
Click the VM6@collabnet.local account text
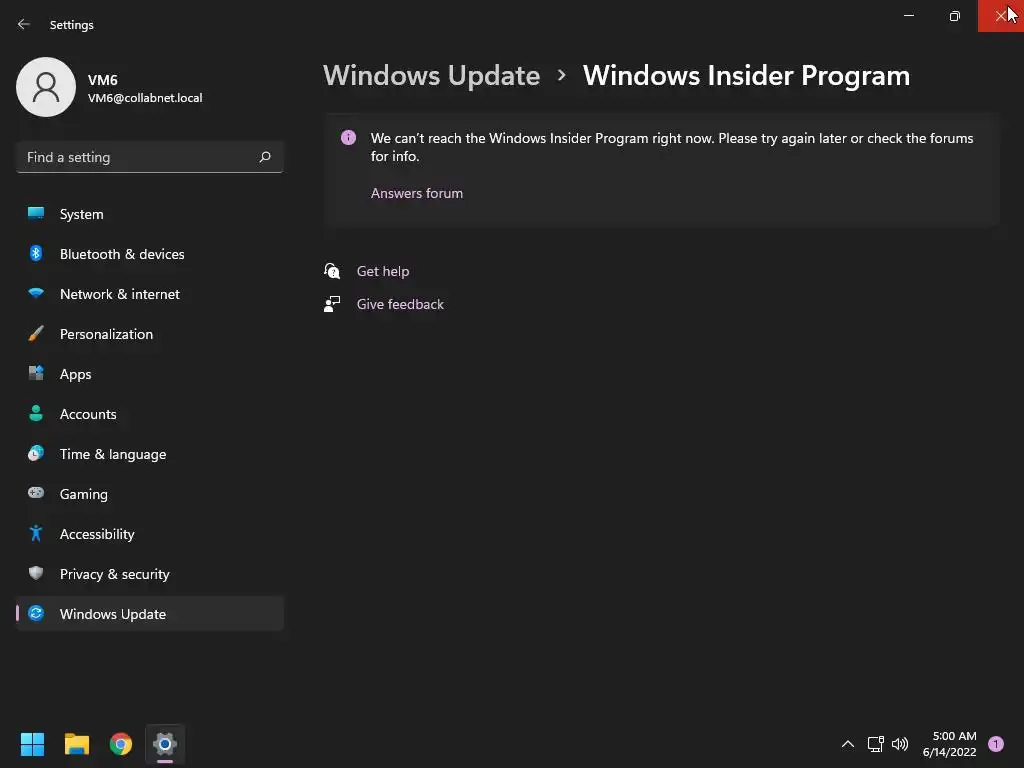145,98
